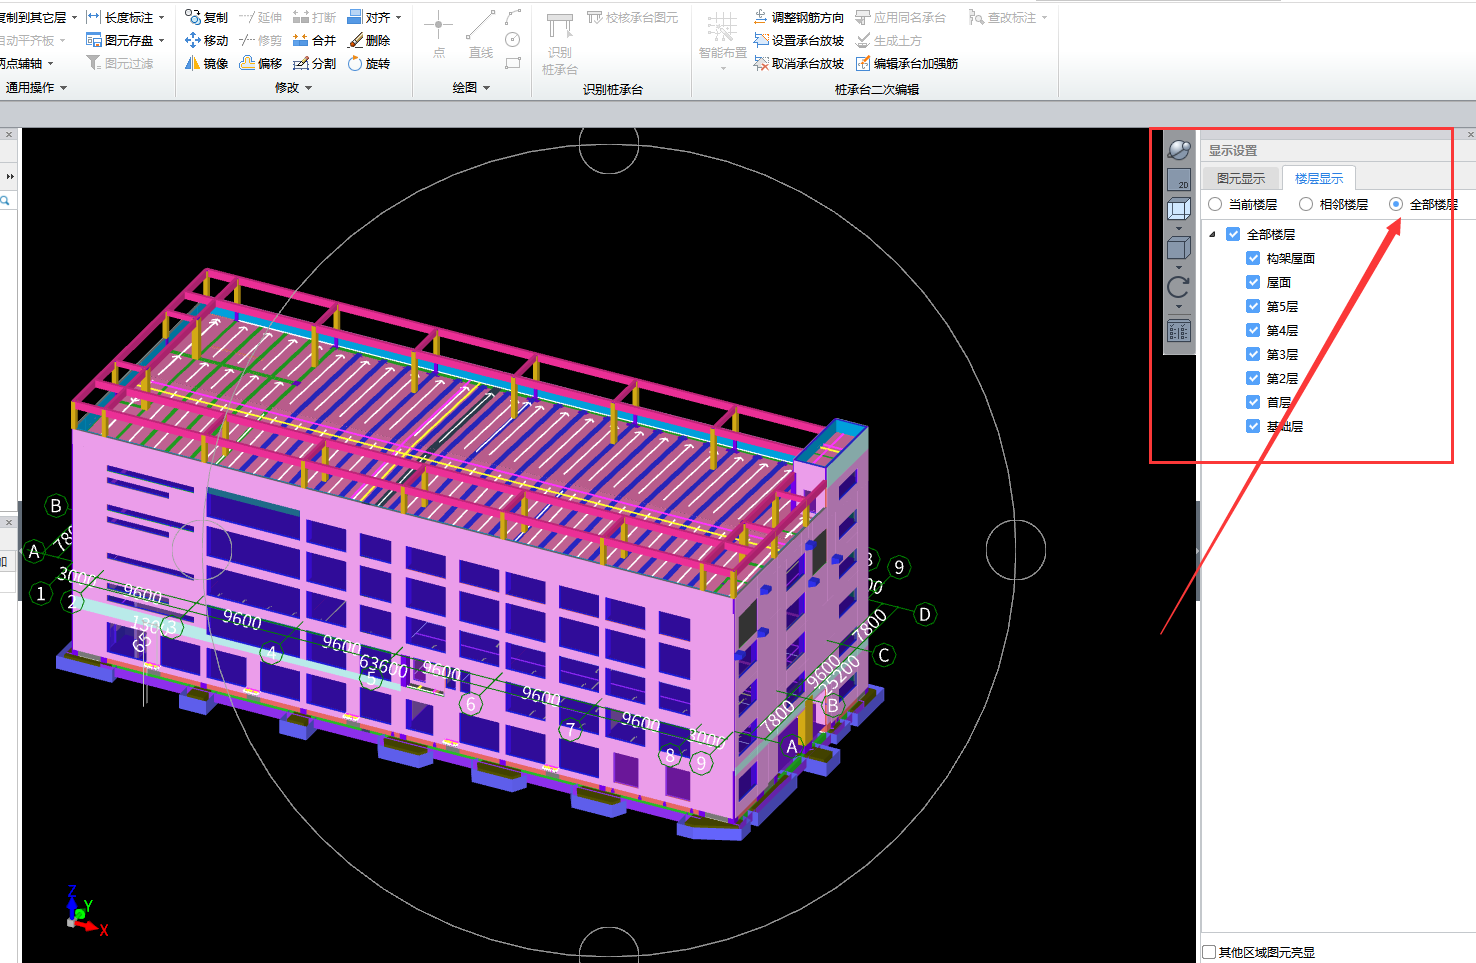Click 图元过滤 filter icon
1476x963 pixels.
pos(120,63)
